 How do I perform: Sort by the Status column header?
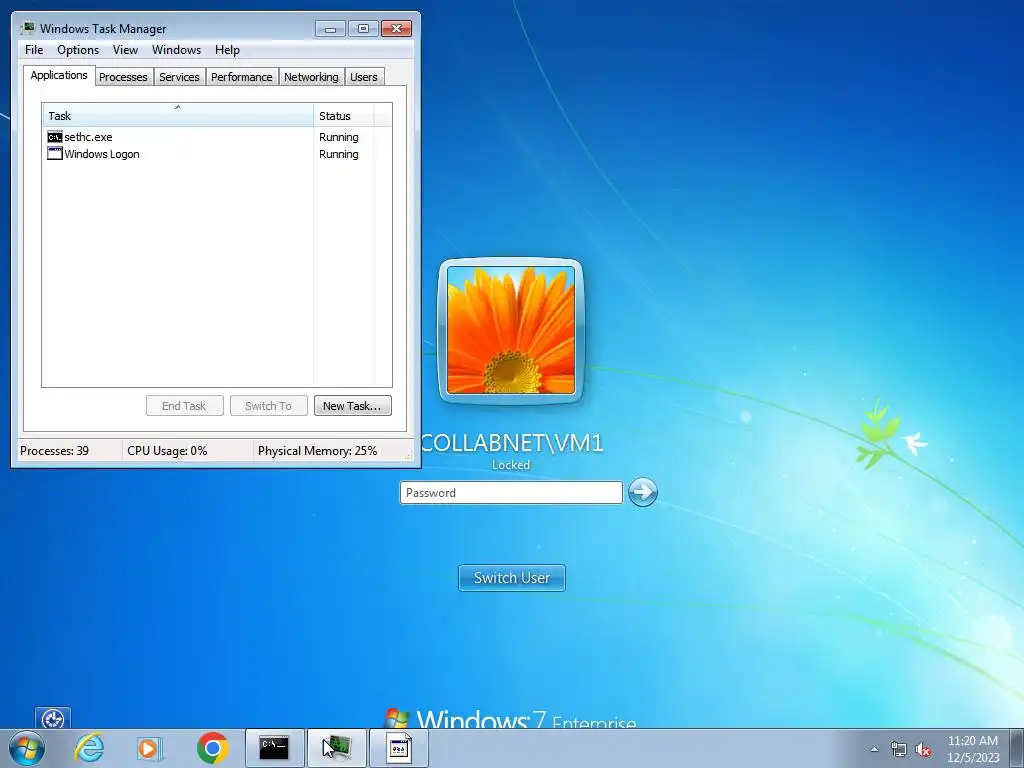click(344, 116)
